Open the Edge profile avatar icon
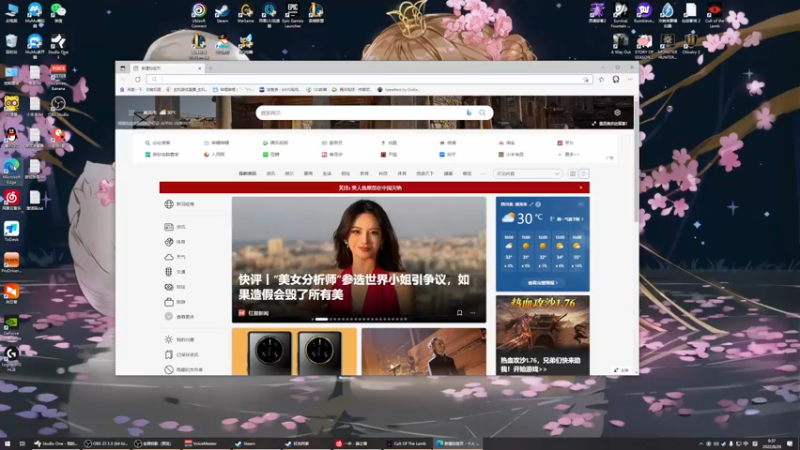 click(x=616, y=80)
